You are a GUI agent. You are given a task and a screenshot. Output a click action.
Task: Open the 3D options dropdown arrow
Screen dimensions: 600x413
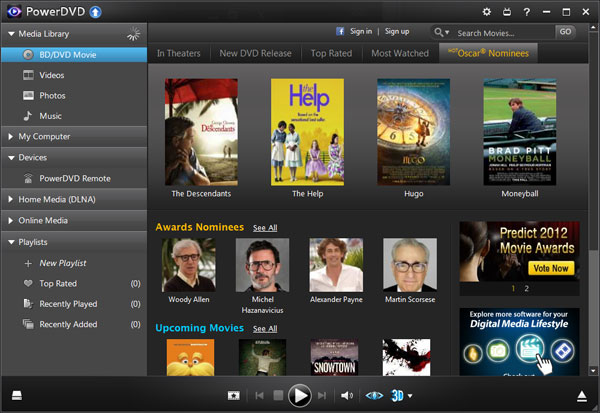click(x=410, y=396)
